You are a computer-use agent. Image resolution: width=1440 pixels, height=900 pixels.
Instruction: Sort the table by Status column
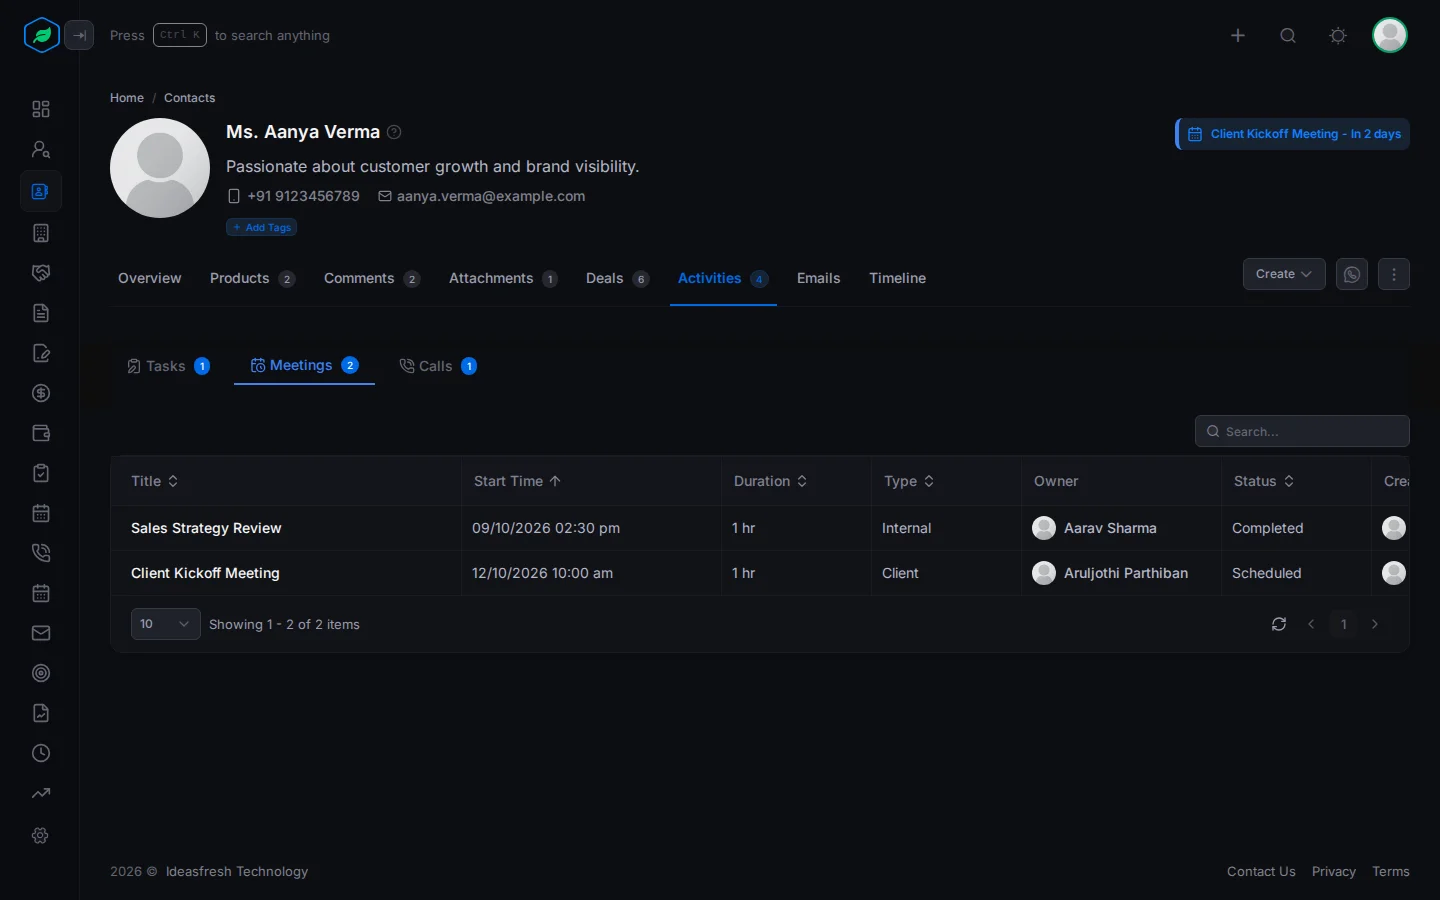coord(1264,481)
